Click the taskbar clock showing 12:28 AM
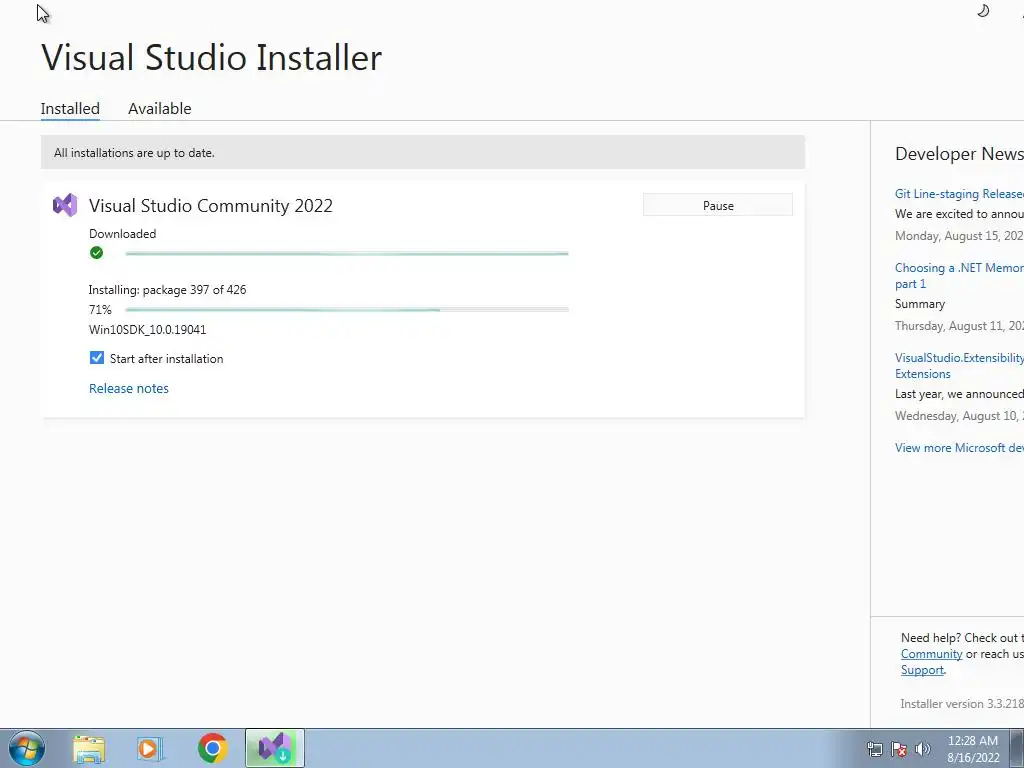 coord(973,749)
